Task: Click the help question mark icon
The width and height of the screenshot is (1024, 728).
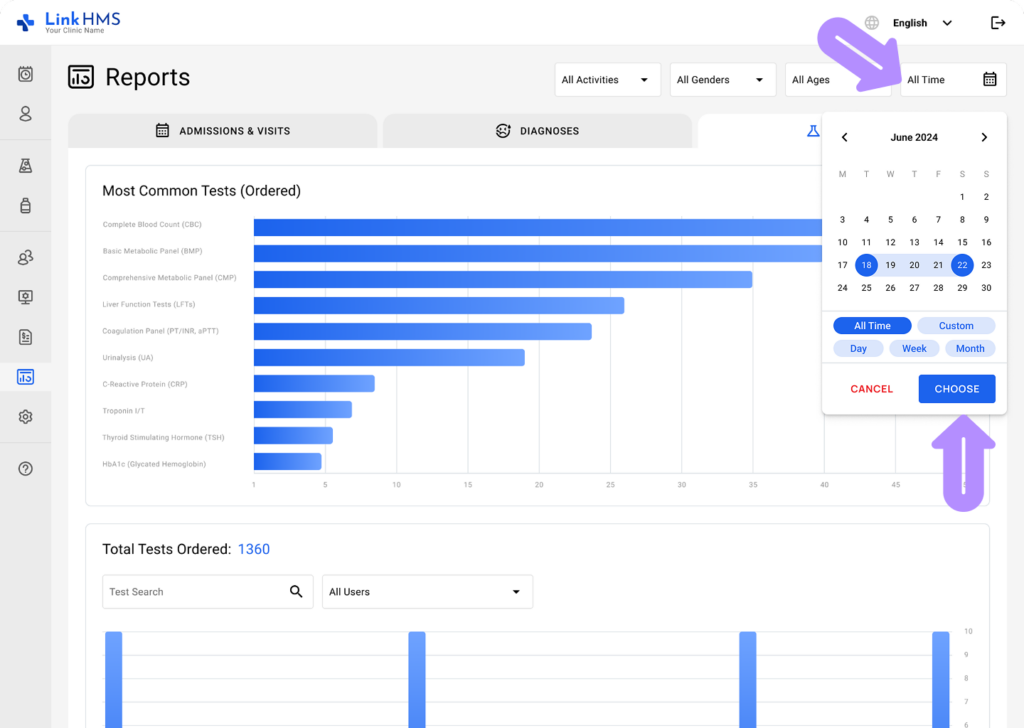Action: [x=25, y=469]
